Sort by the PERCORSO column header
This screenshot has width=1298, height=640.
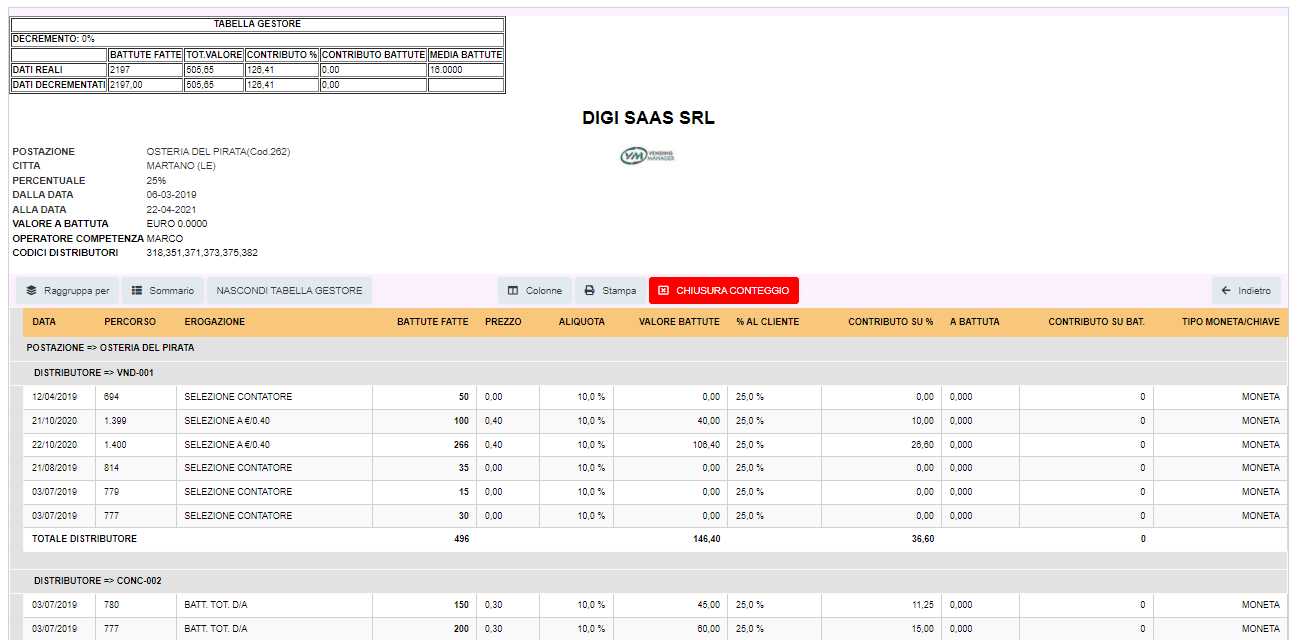(x=130, y=322)
